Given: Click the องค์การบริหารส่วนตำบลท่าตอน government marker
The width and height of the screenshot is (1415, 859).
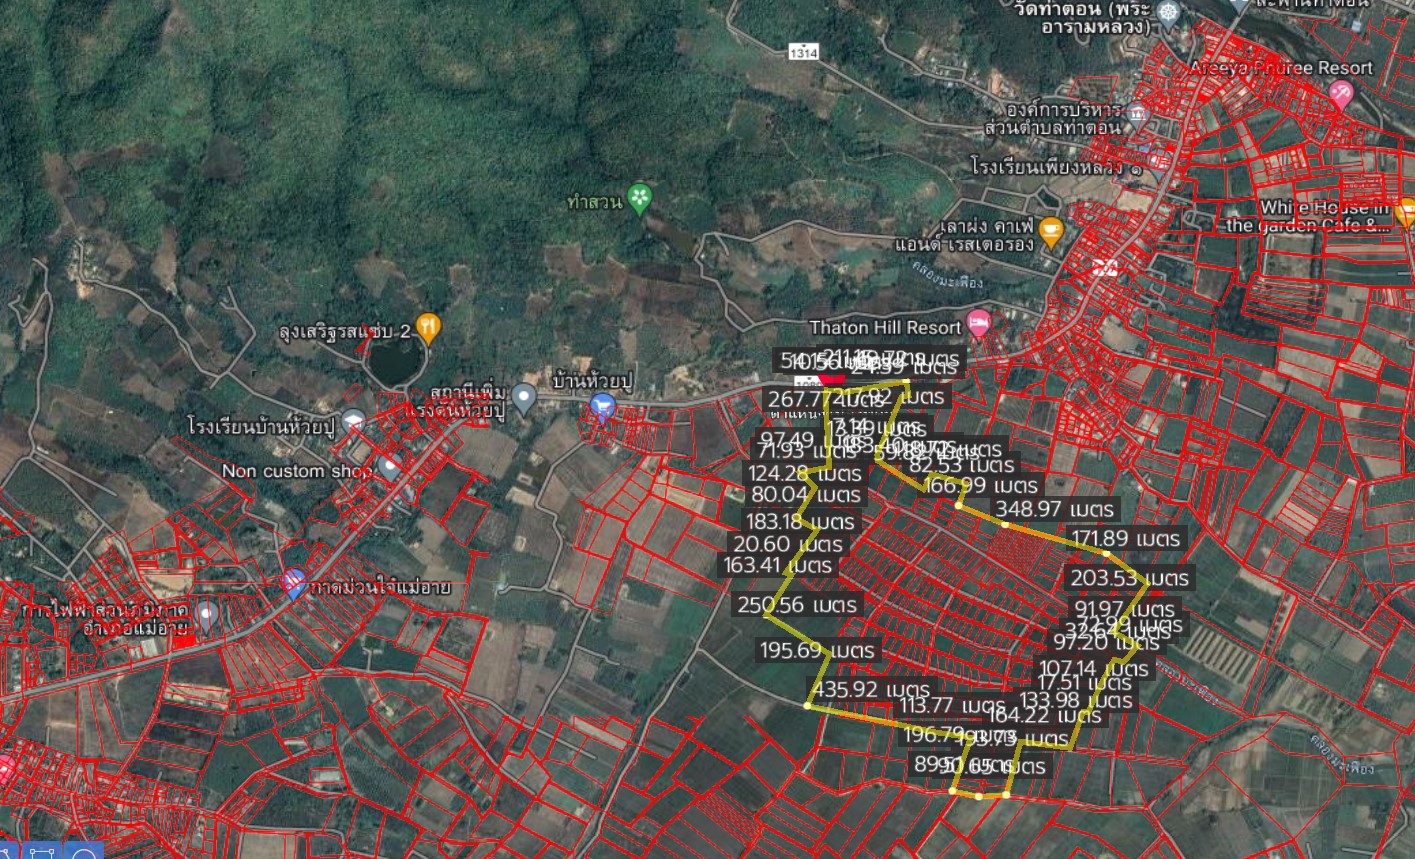Looking at the screenshot, I should coord(1136,115).
